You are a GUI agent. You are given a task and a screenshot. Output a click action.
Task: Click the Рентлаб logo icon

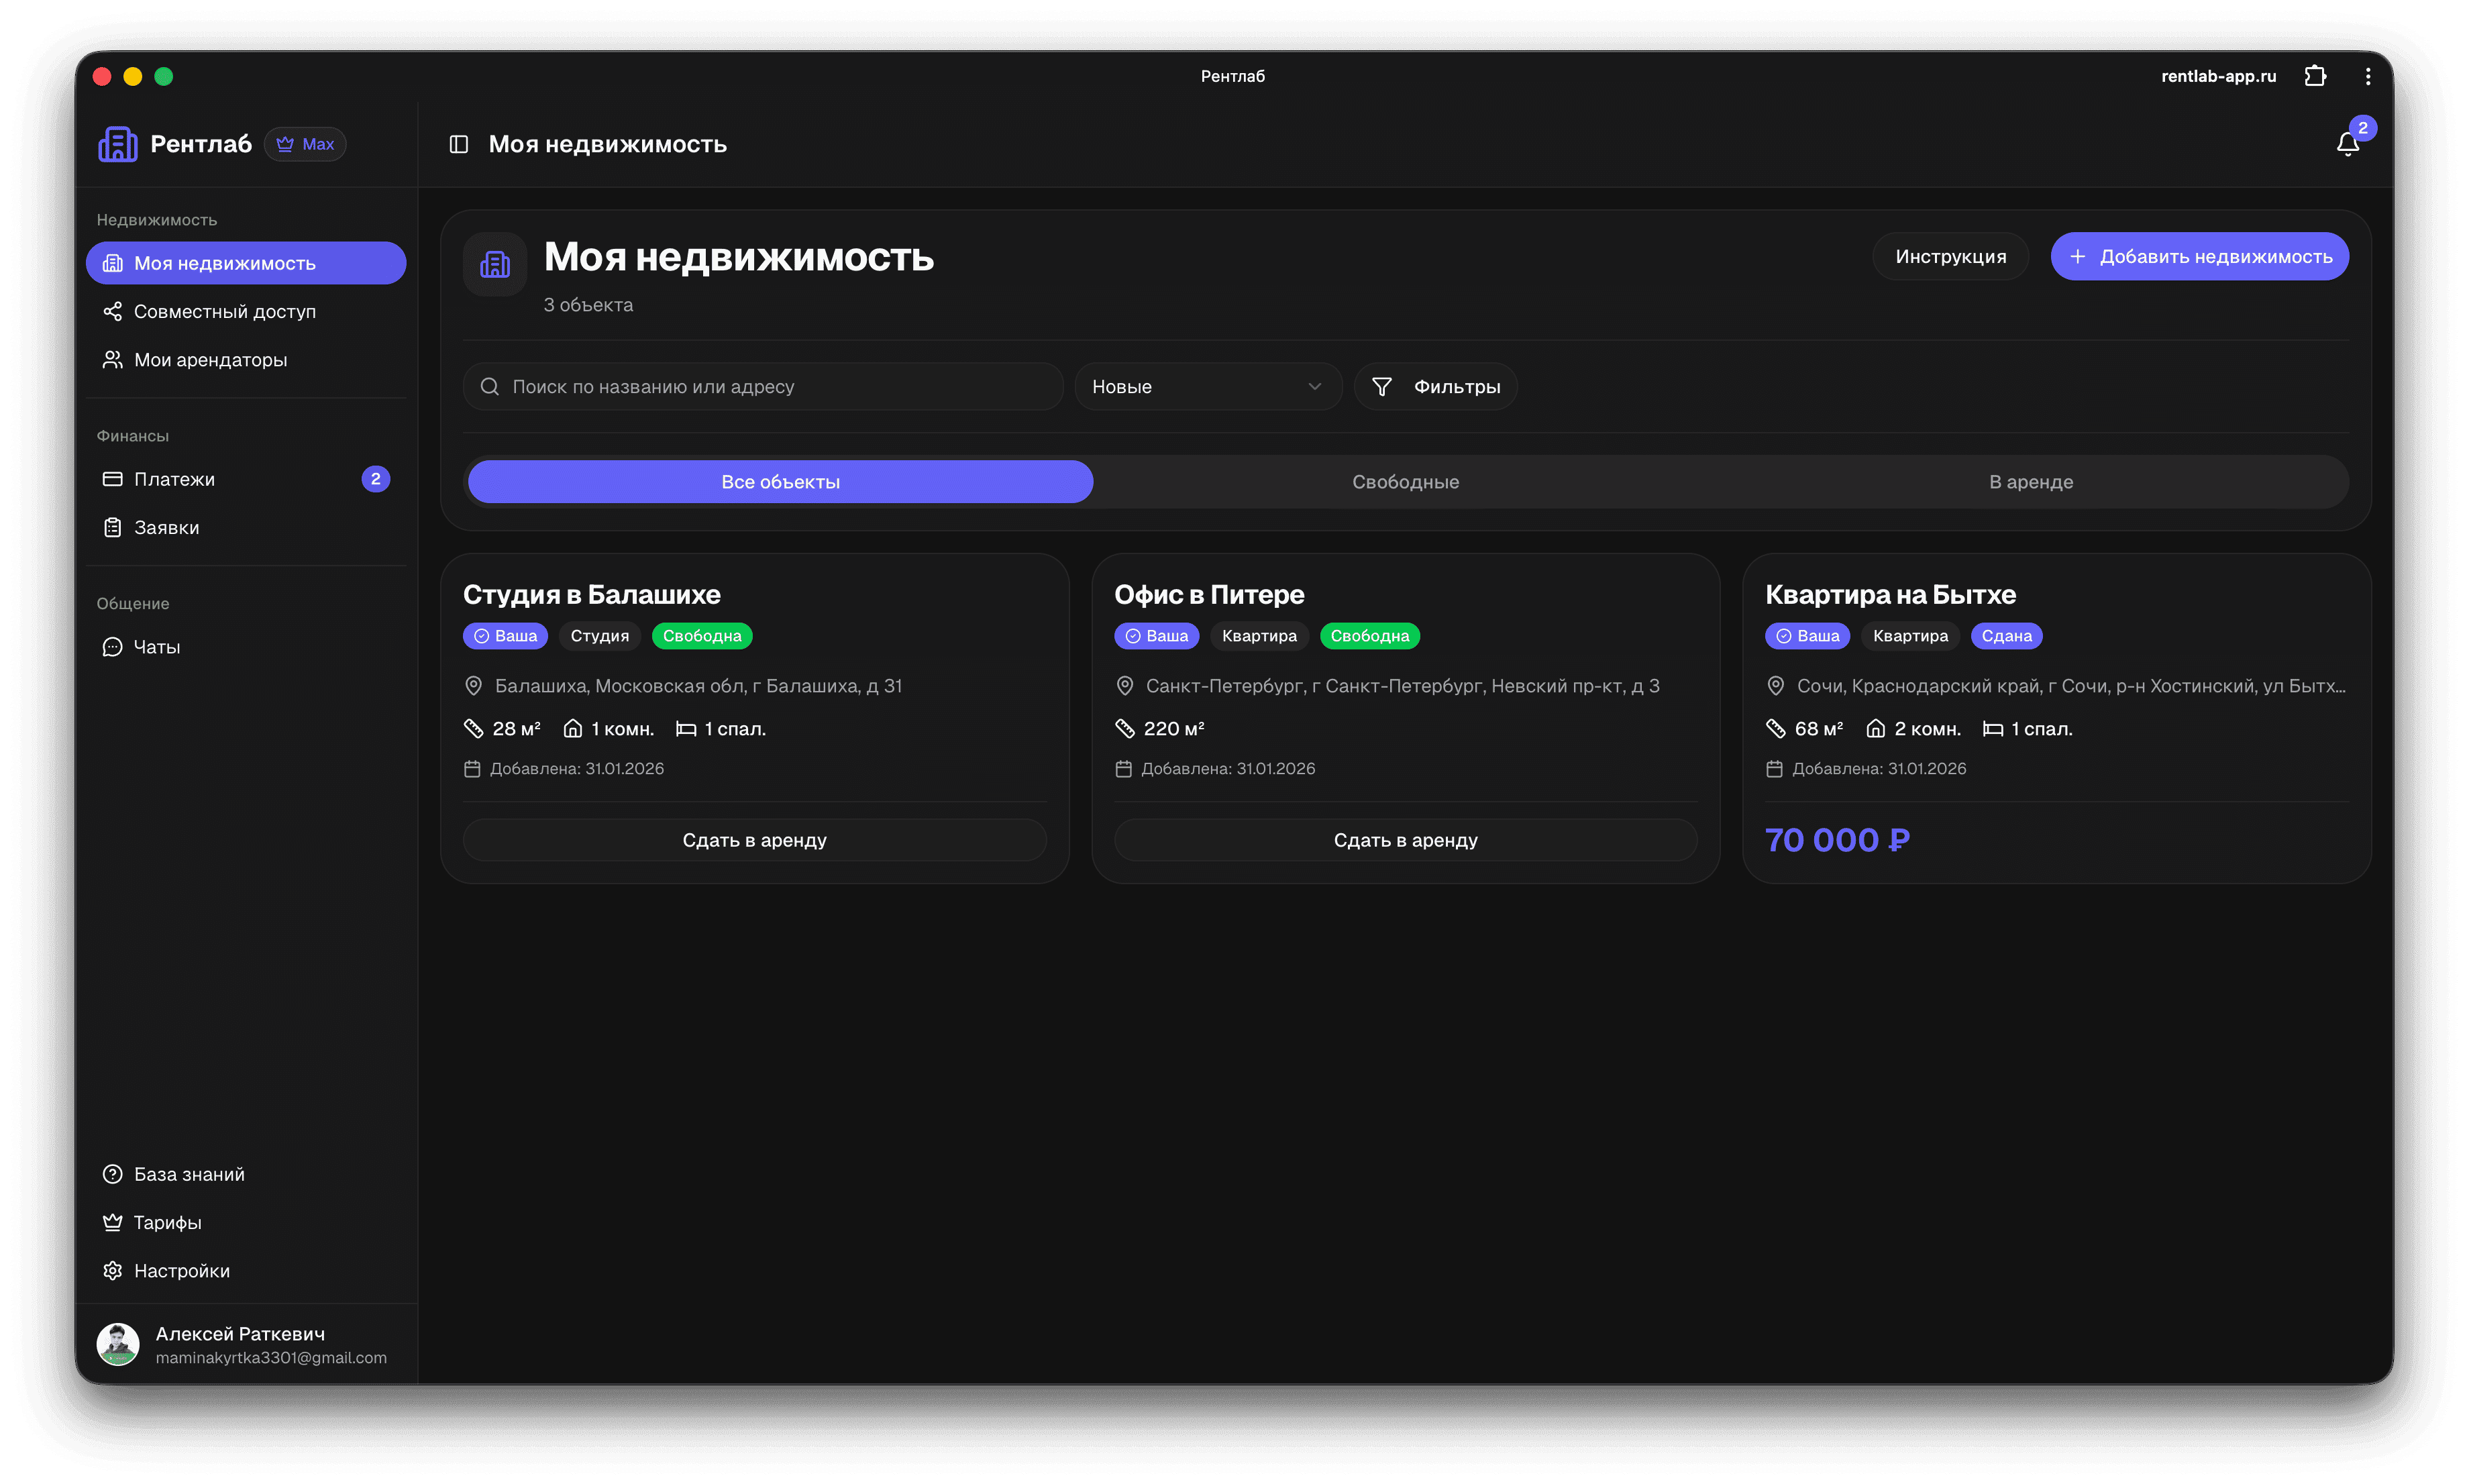click(118, 144)
